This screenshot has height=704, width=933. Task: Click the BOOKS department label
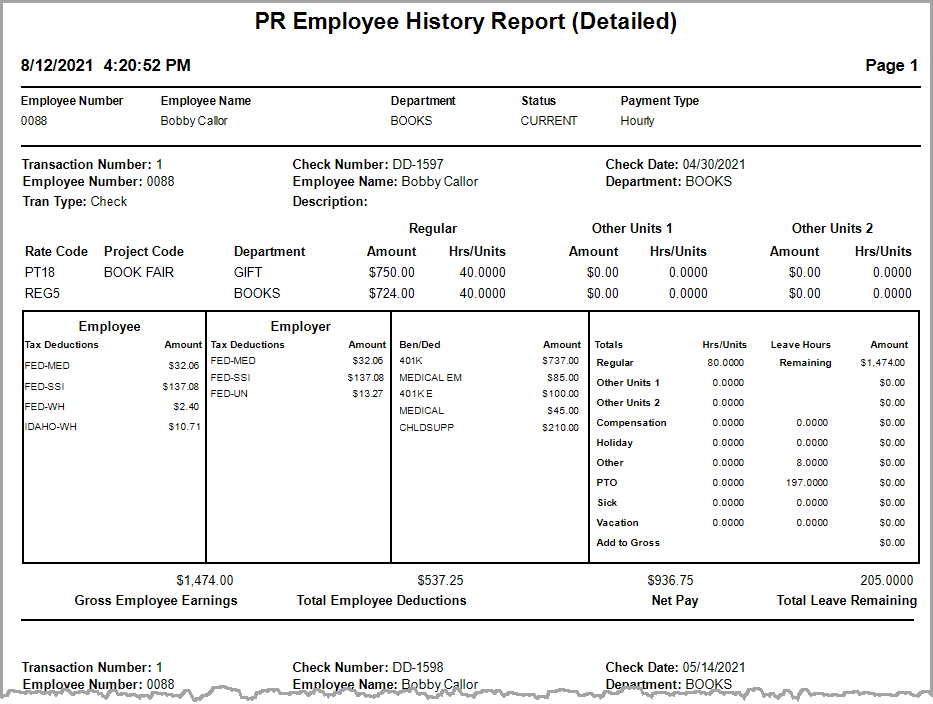click(x=412, y=120)
